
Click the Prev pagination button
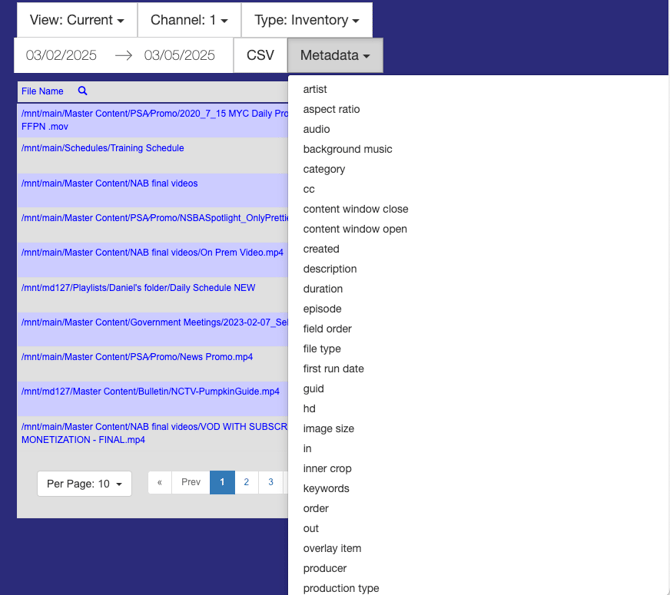tap(190, 482)
